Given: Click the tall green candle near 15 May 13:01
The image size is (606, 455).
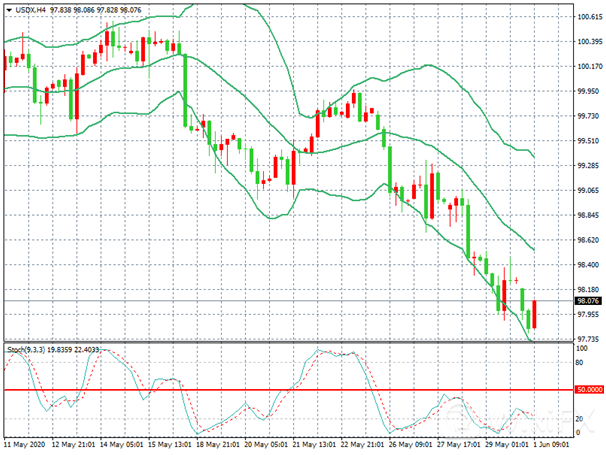Looking at the screenshot, I should (x=185, y=92).
